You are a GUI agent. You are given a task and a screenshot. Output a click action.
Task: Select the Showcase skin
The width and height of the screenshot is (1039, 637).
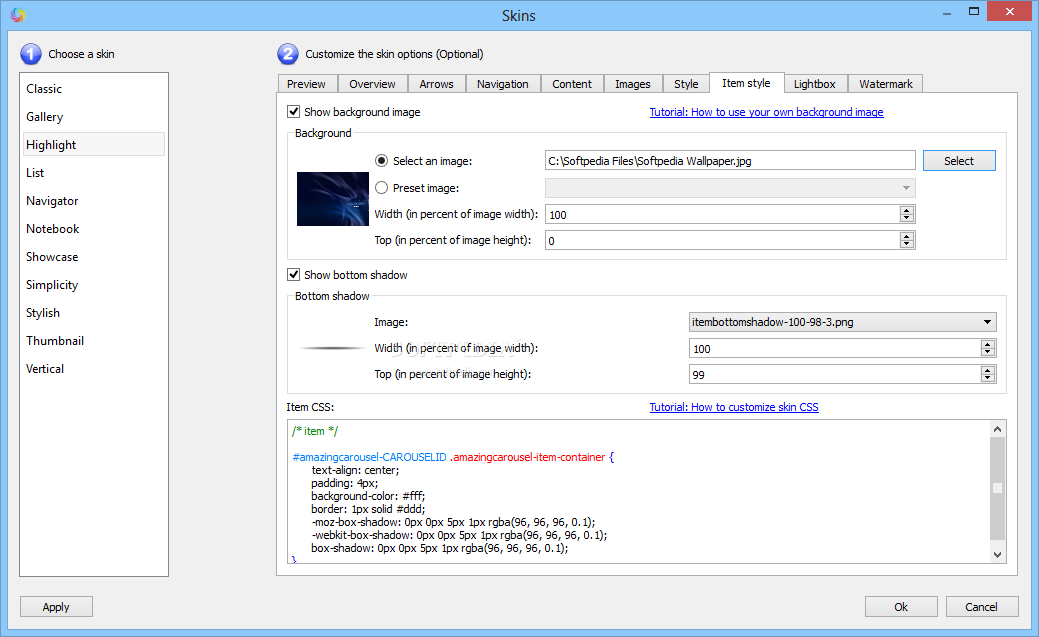[x=93, y=257]
